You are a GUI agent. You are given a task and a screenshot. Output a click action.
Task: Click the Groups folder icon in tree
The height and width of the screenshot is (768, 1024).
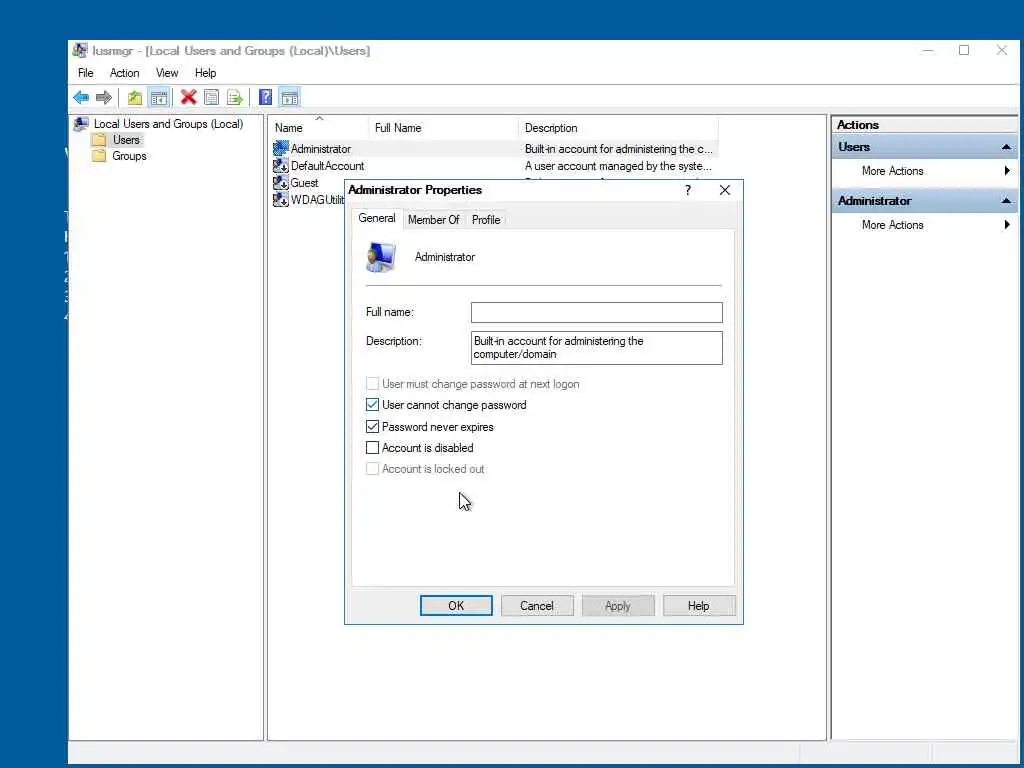click(x=99, y=156)
